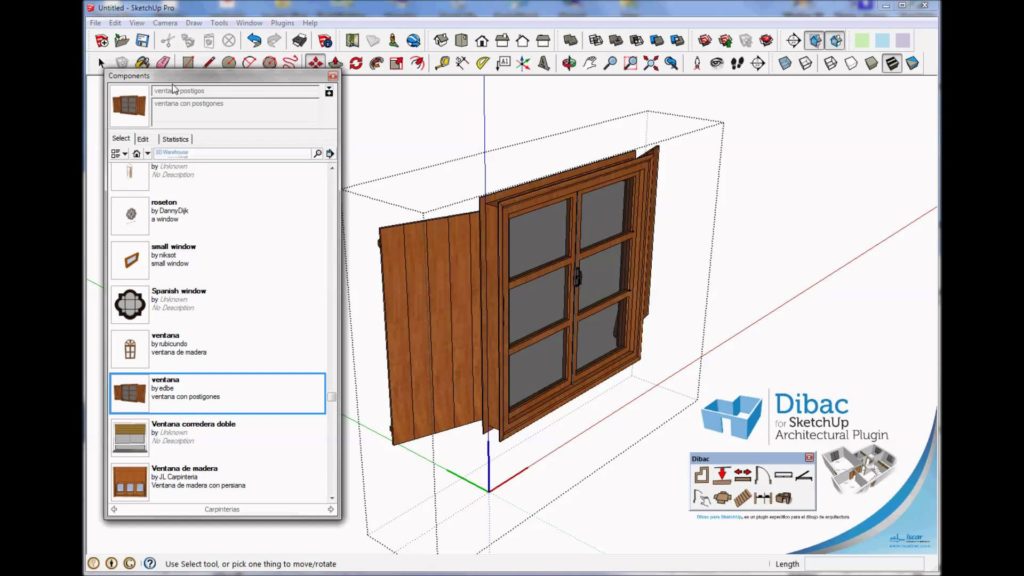
Task: Click the Instructor help question icon
Action: pyautogui.click(x=150, y=563)
